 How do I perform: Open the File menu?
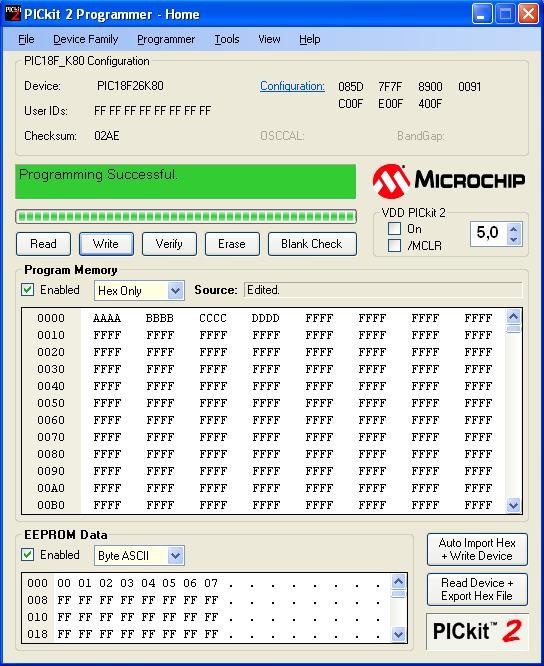coord(26,40)
